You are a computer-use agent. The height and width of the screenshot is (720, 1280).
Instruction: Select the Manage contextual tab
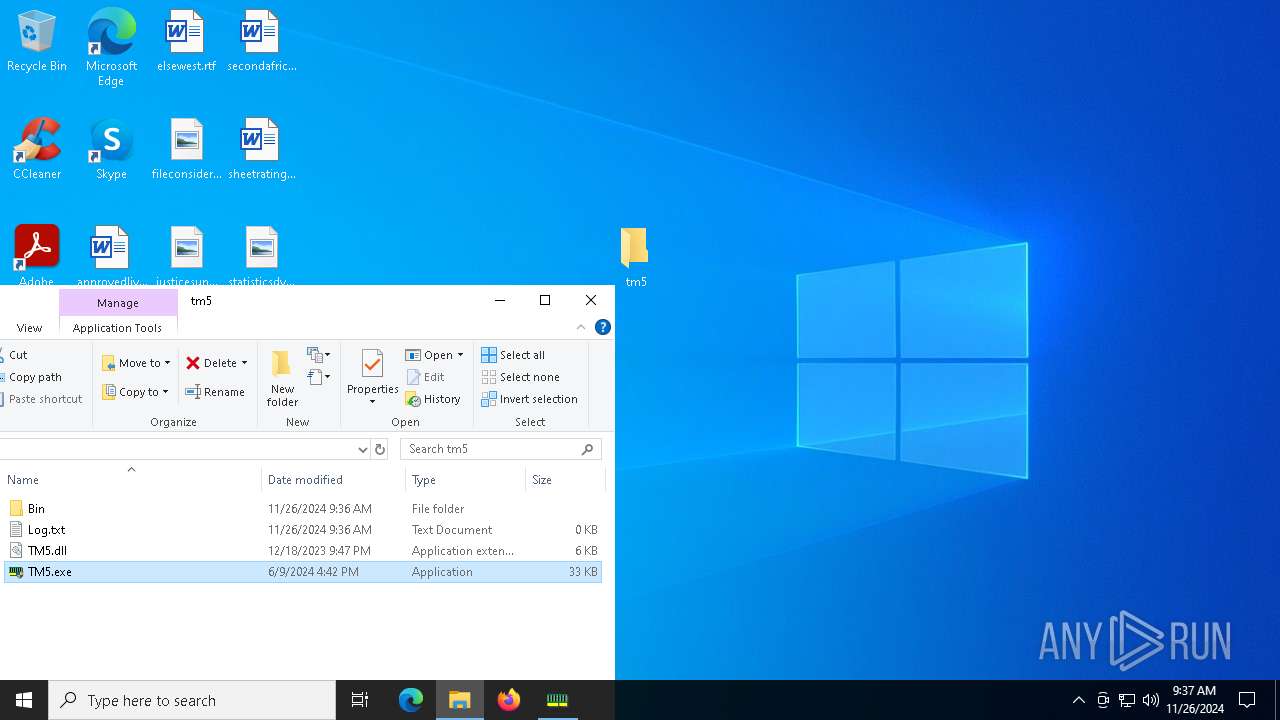tap(118, 303)
